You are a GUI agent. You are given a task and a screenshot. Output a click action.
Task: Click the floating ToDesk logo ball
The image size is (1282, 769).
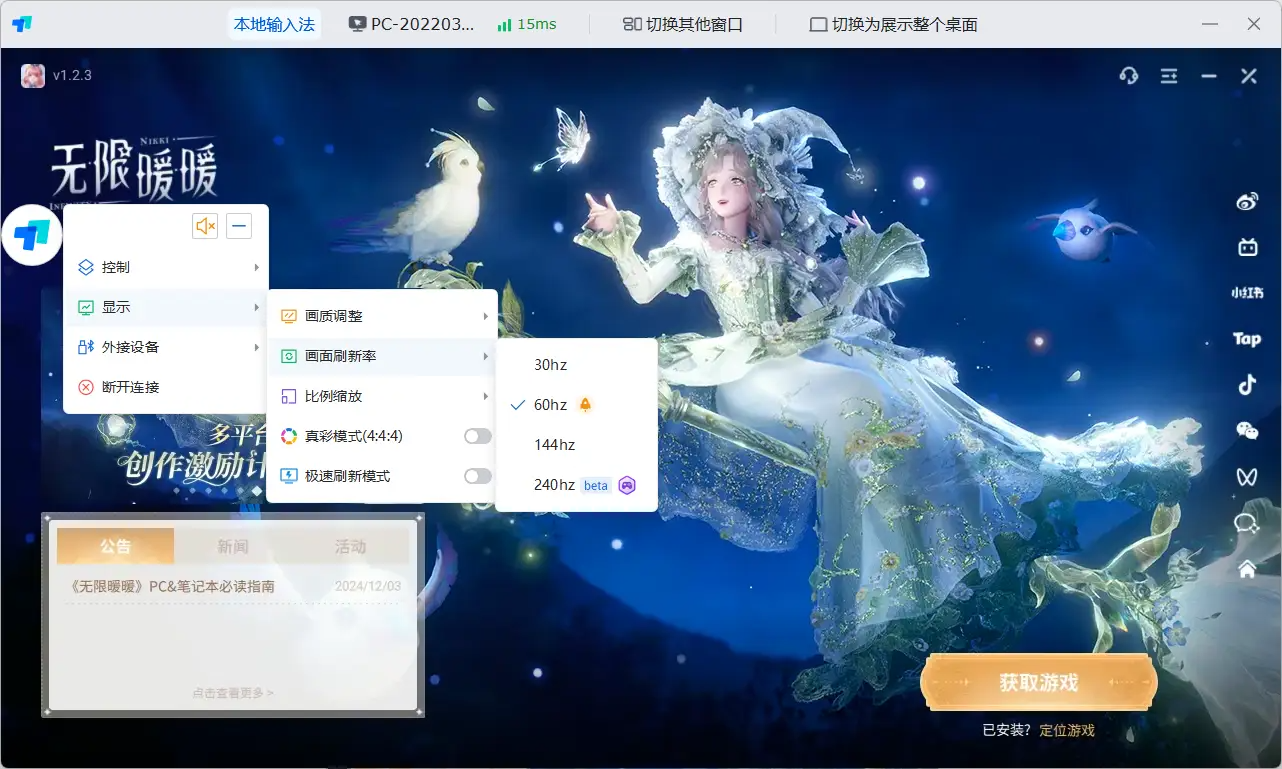click(x=32, y=235)
